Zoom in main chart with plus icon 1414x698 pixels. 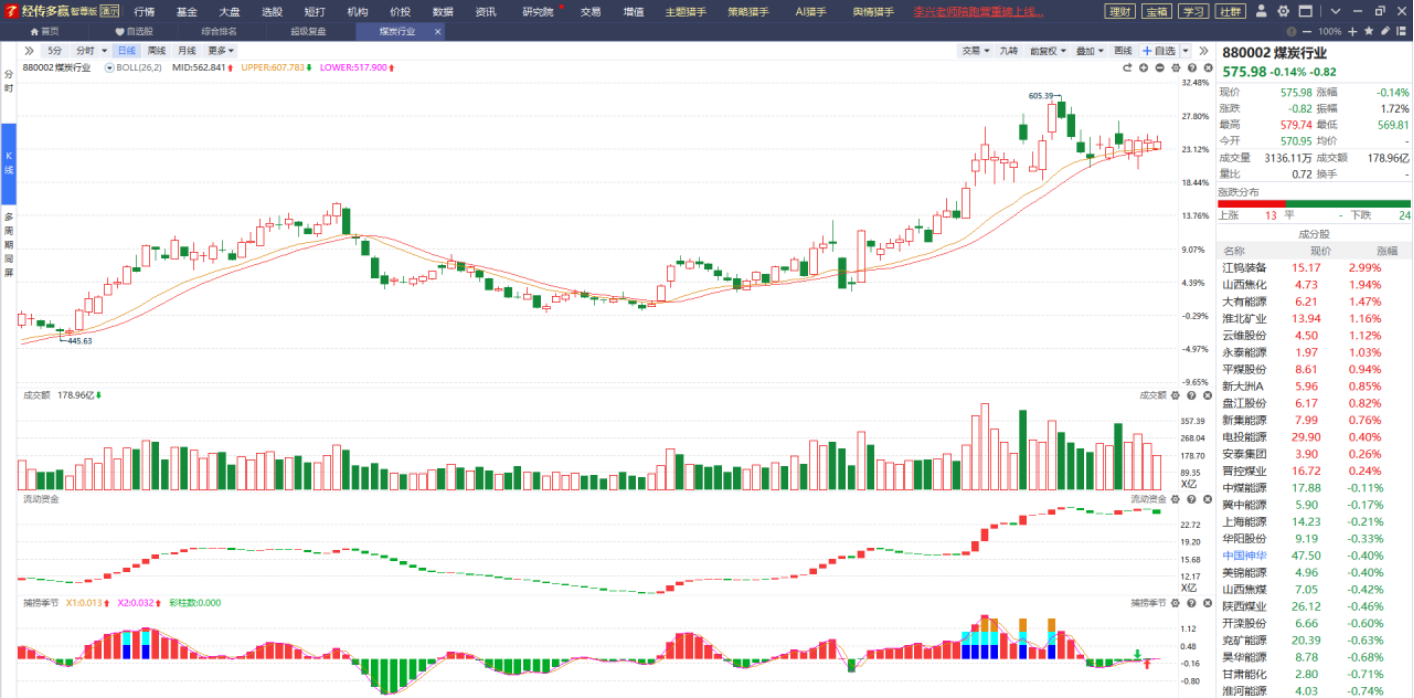click(1143, 68)
